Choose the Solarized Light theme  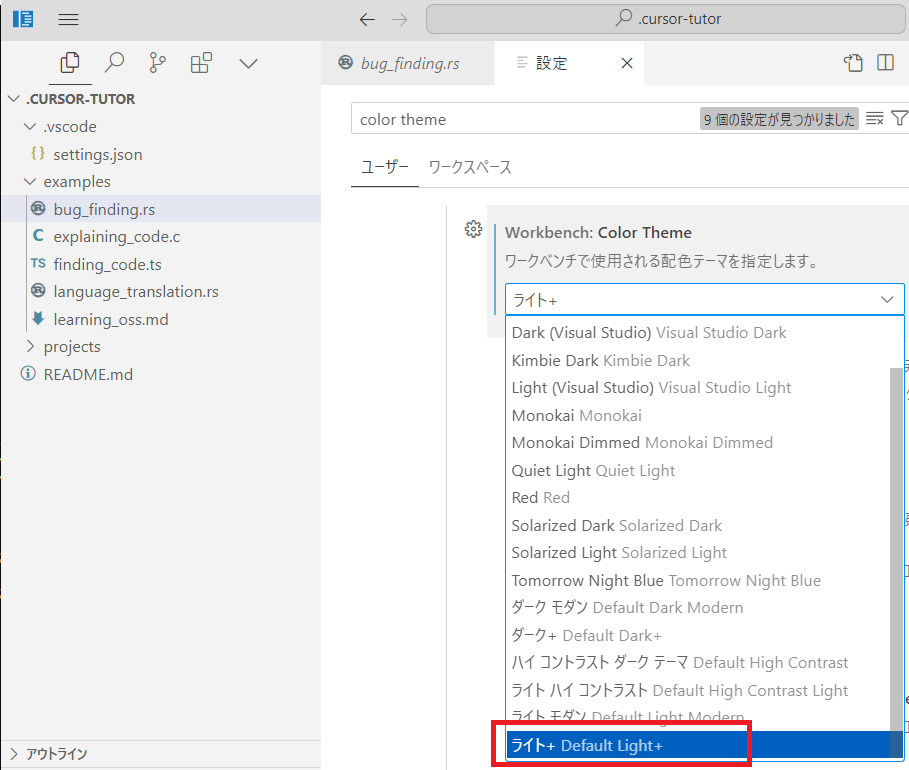tap(698, 553)
